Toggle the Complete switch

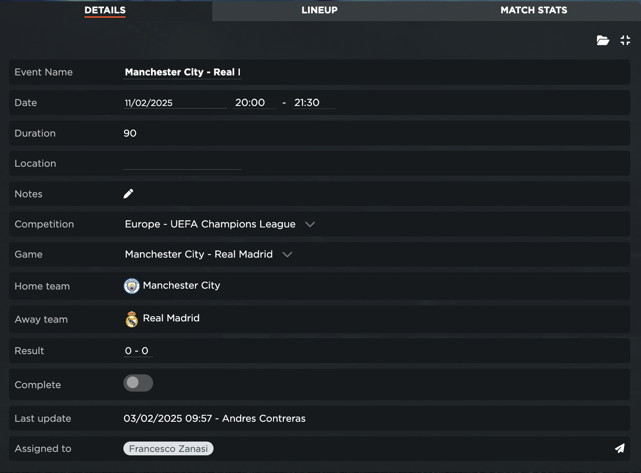(138, 383)
